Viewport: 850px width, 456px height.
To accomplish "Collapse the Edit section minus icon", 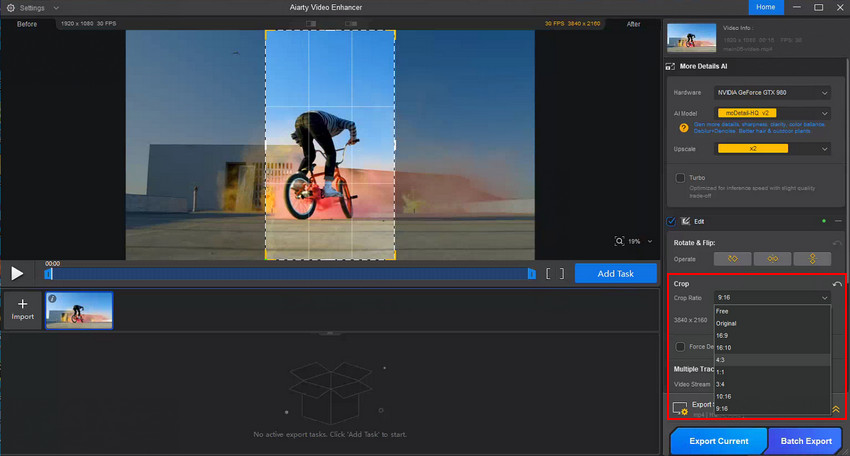I will point(838,221).
